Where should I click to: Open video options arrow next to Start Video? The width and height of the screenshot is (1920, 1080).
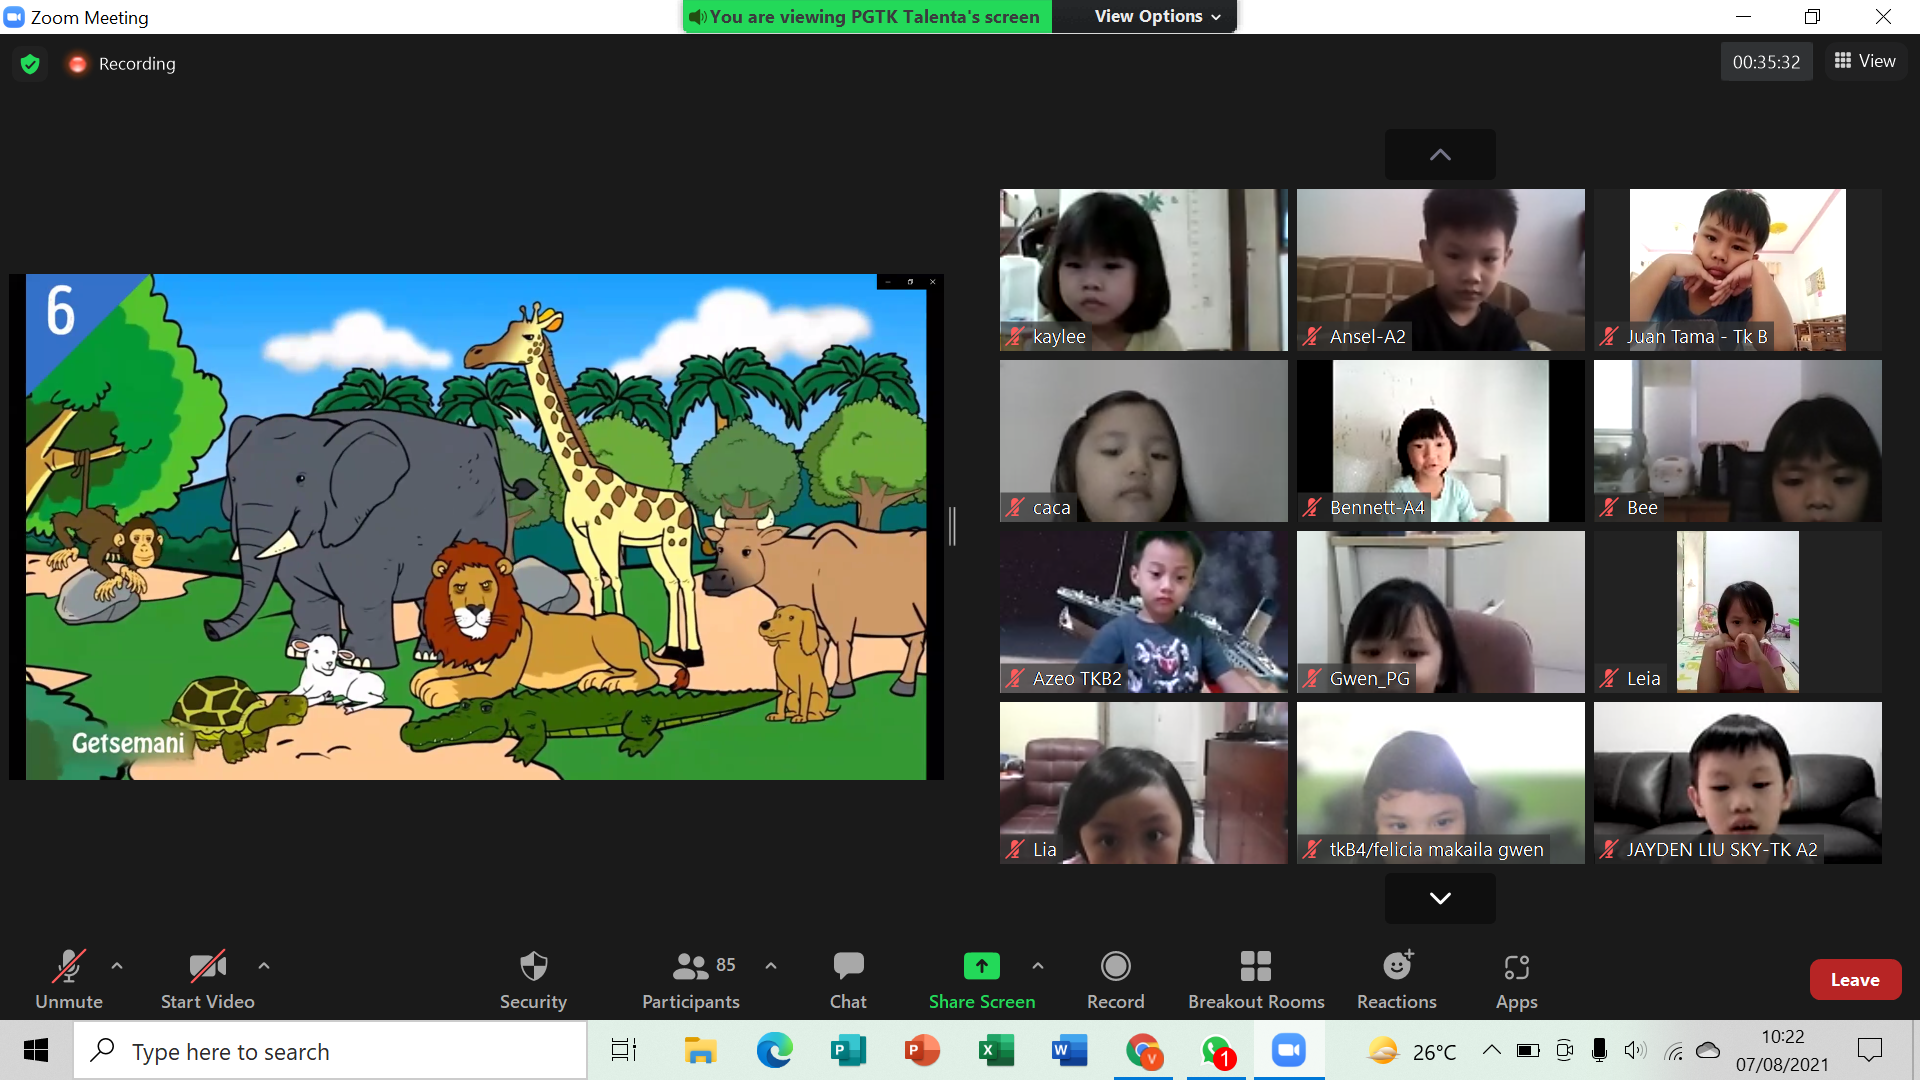(x=264, y=966)
